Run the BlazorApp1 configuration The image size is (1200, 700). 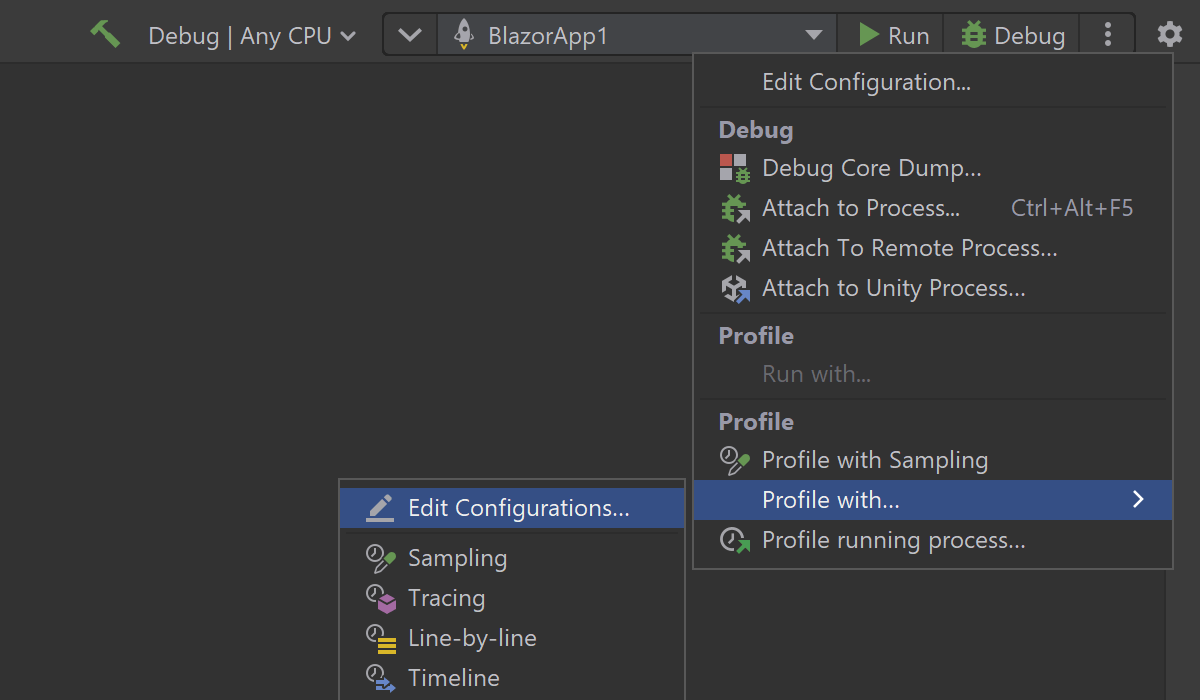pyautogui.click(x=894, y=36)
